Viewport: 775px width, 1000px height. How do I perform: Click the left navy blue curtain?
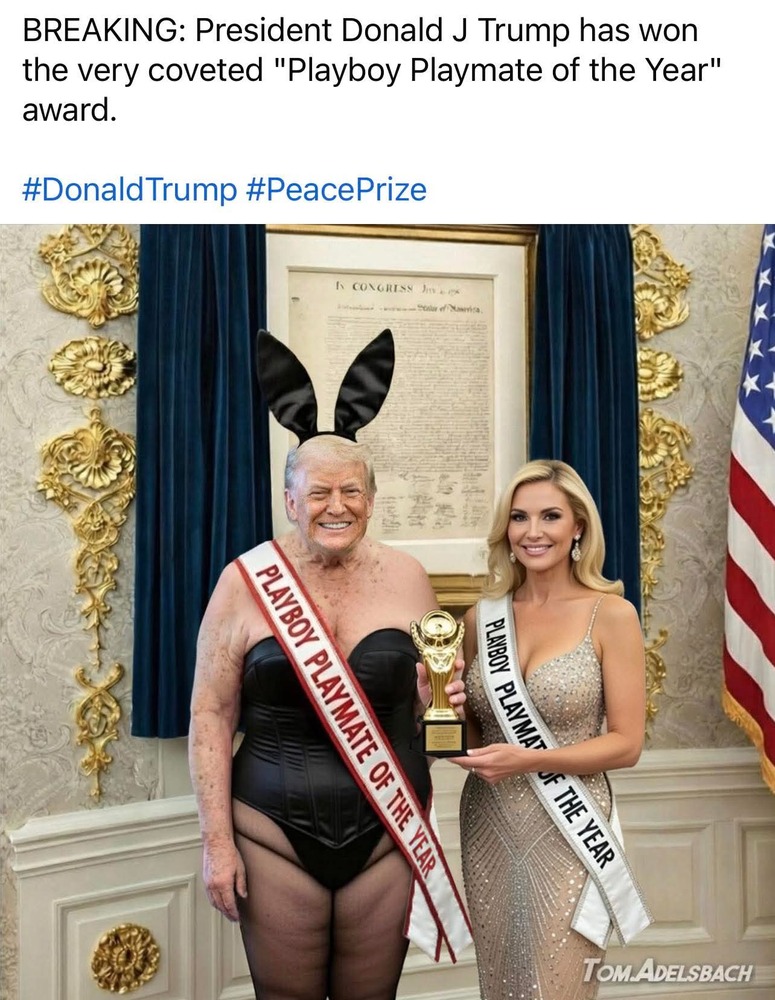click(199, 478)
